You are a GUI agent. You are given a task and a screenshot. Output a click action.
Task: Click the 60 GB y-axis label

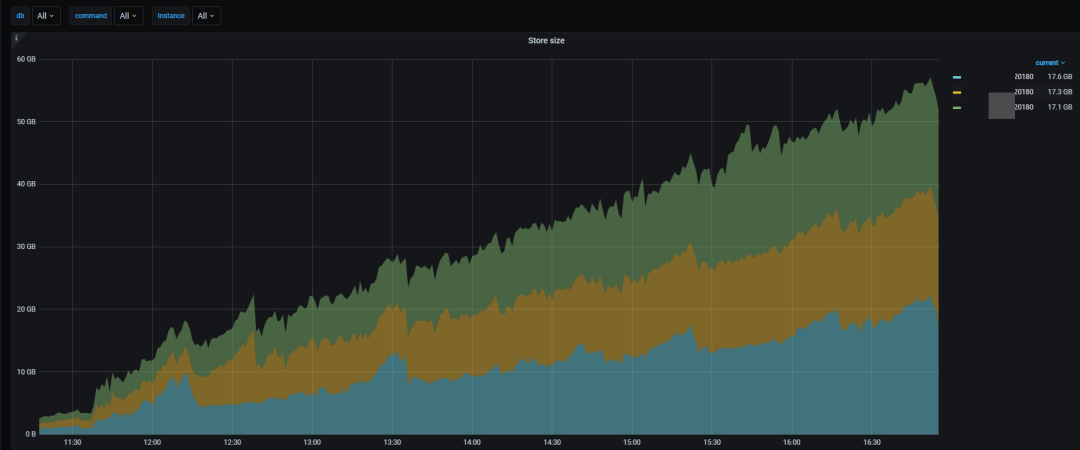pos(26,59)
